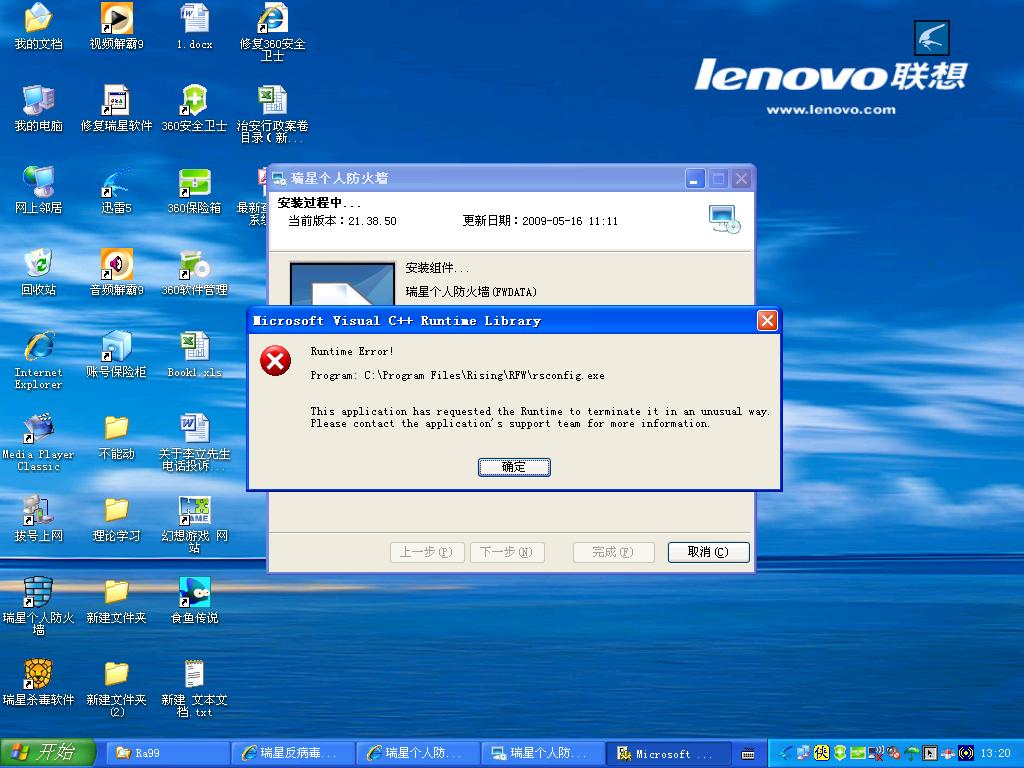Click the installer's computer-and-disc icon

pyautogui.click(x=724, y=219)
